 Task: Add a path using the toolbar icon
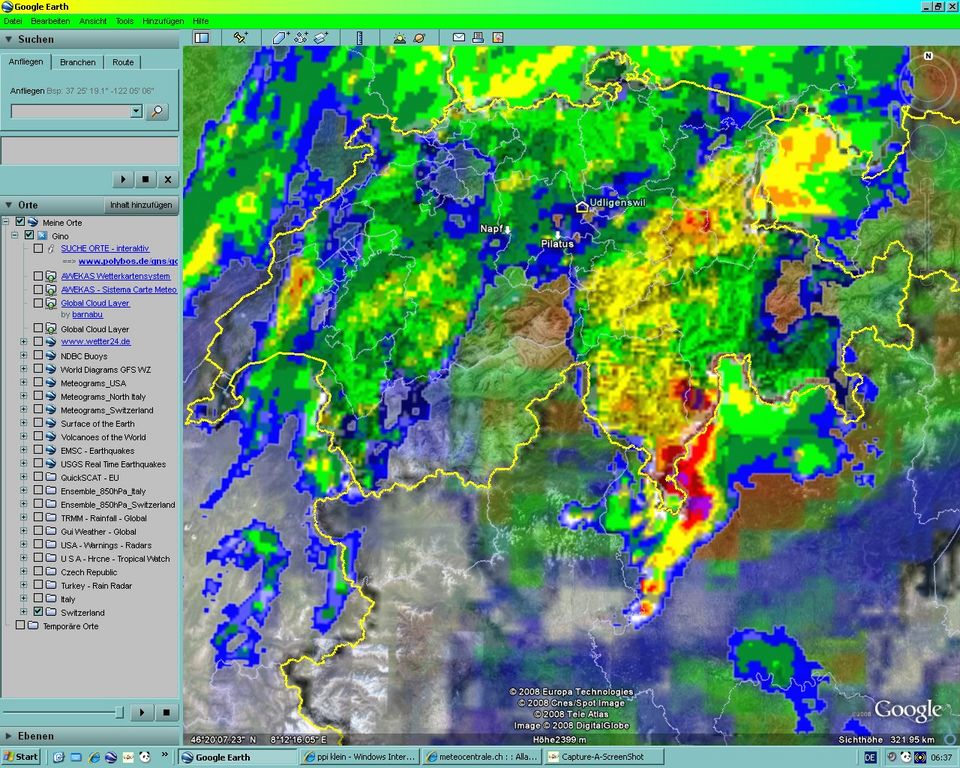tap(301, 38)
